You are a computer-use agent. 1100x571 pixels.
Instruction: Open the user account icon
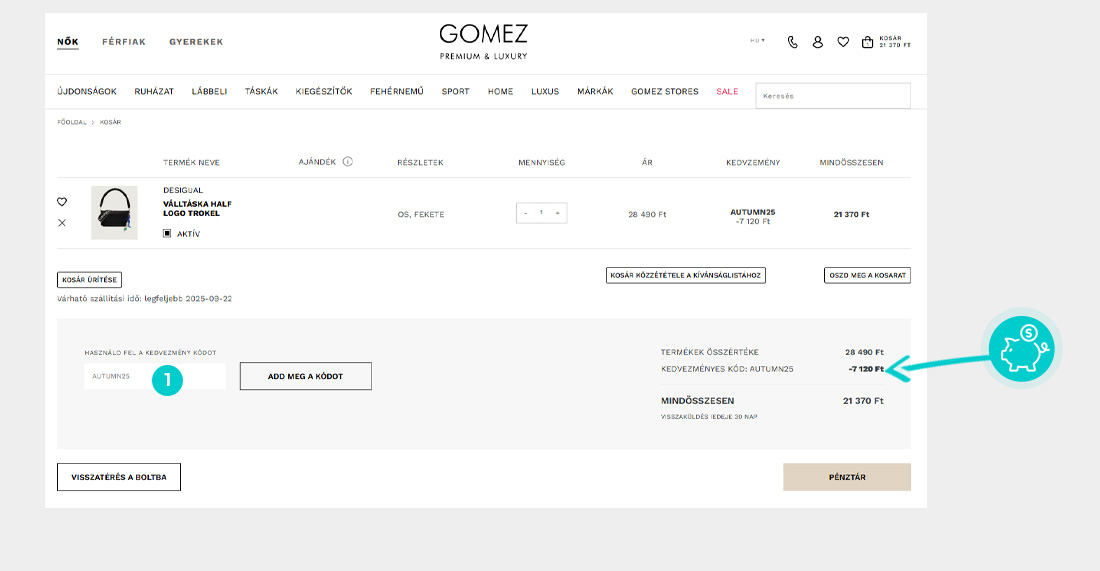coord(818,42)
